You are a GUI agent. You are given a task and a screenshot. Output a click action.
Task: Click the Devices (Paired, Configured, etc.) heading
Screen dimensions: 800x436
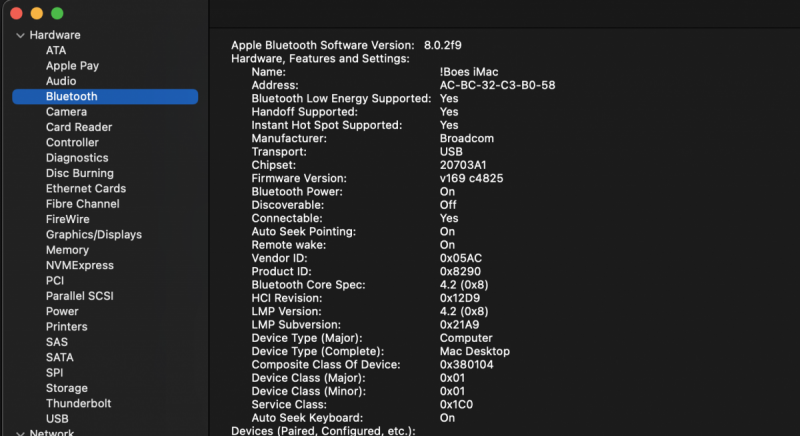point(323,431)
